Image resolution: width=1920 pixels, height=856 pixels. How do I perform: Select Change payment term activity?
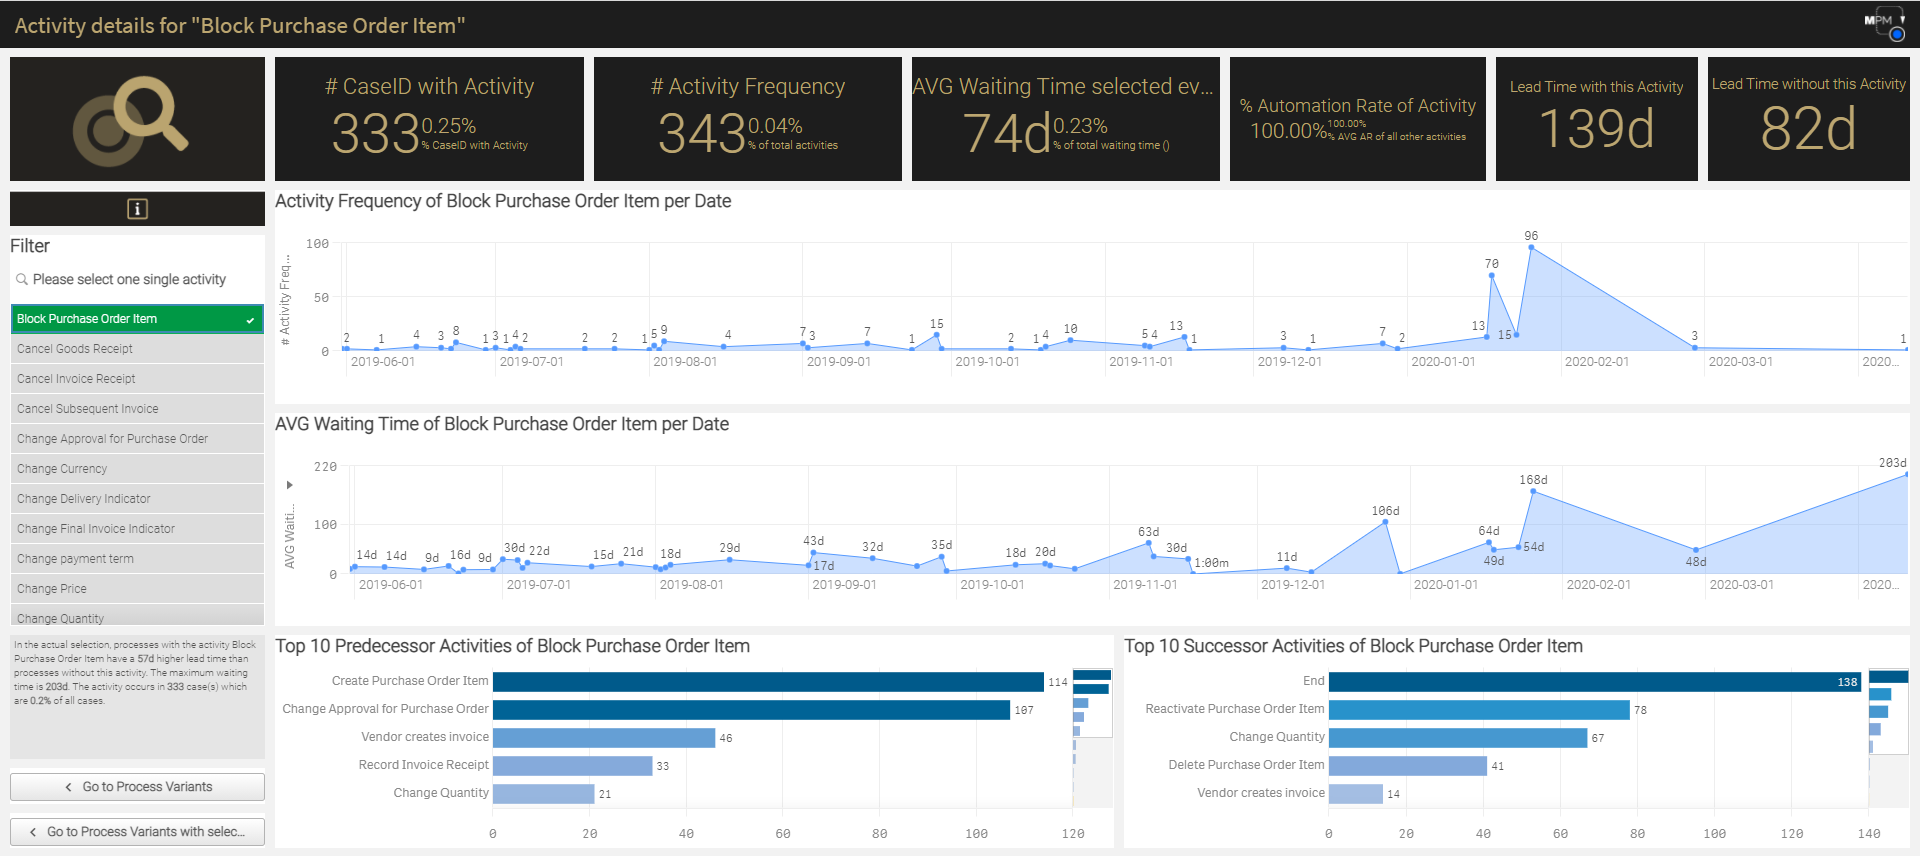click(137, 559)
